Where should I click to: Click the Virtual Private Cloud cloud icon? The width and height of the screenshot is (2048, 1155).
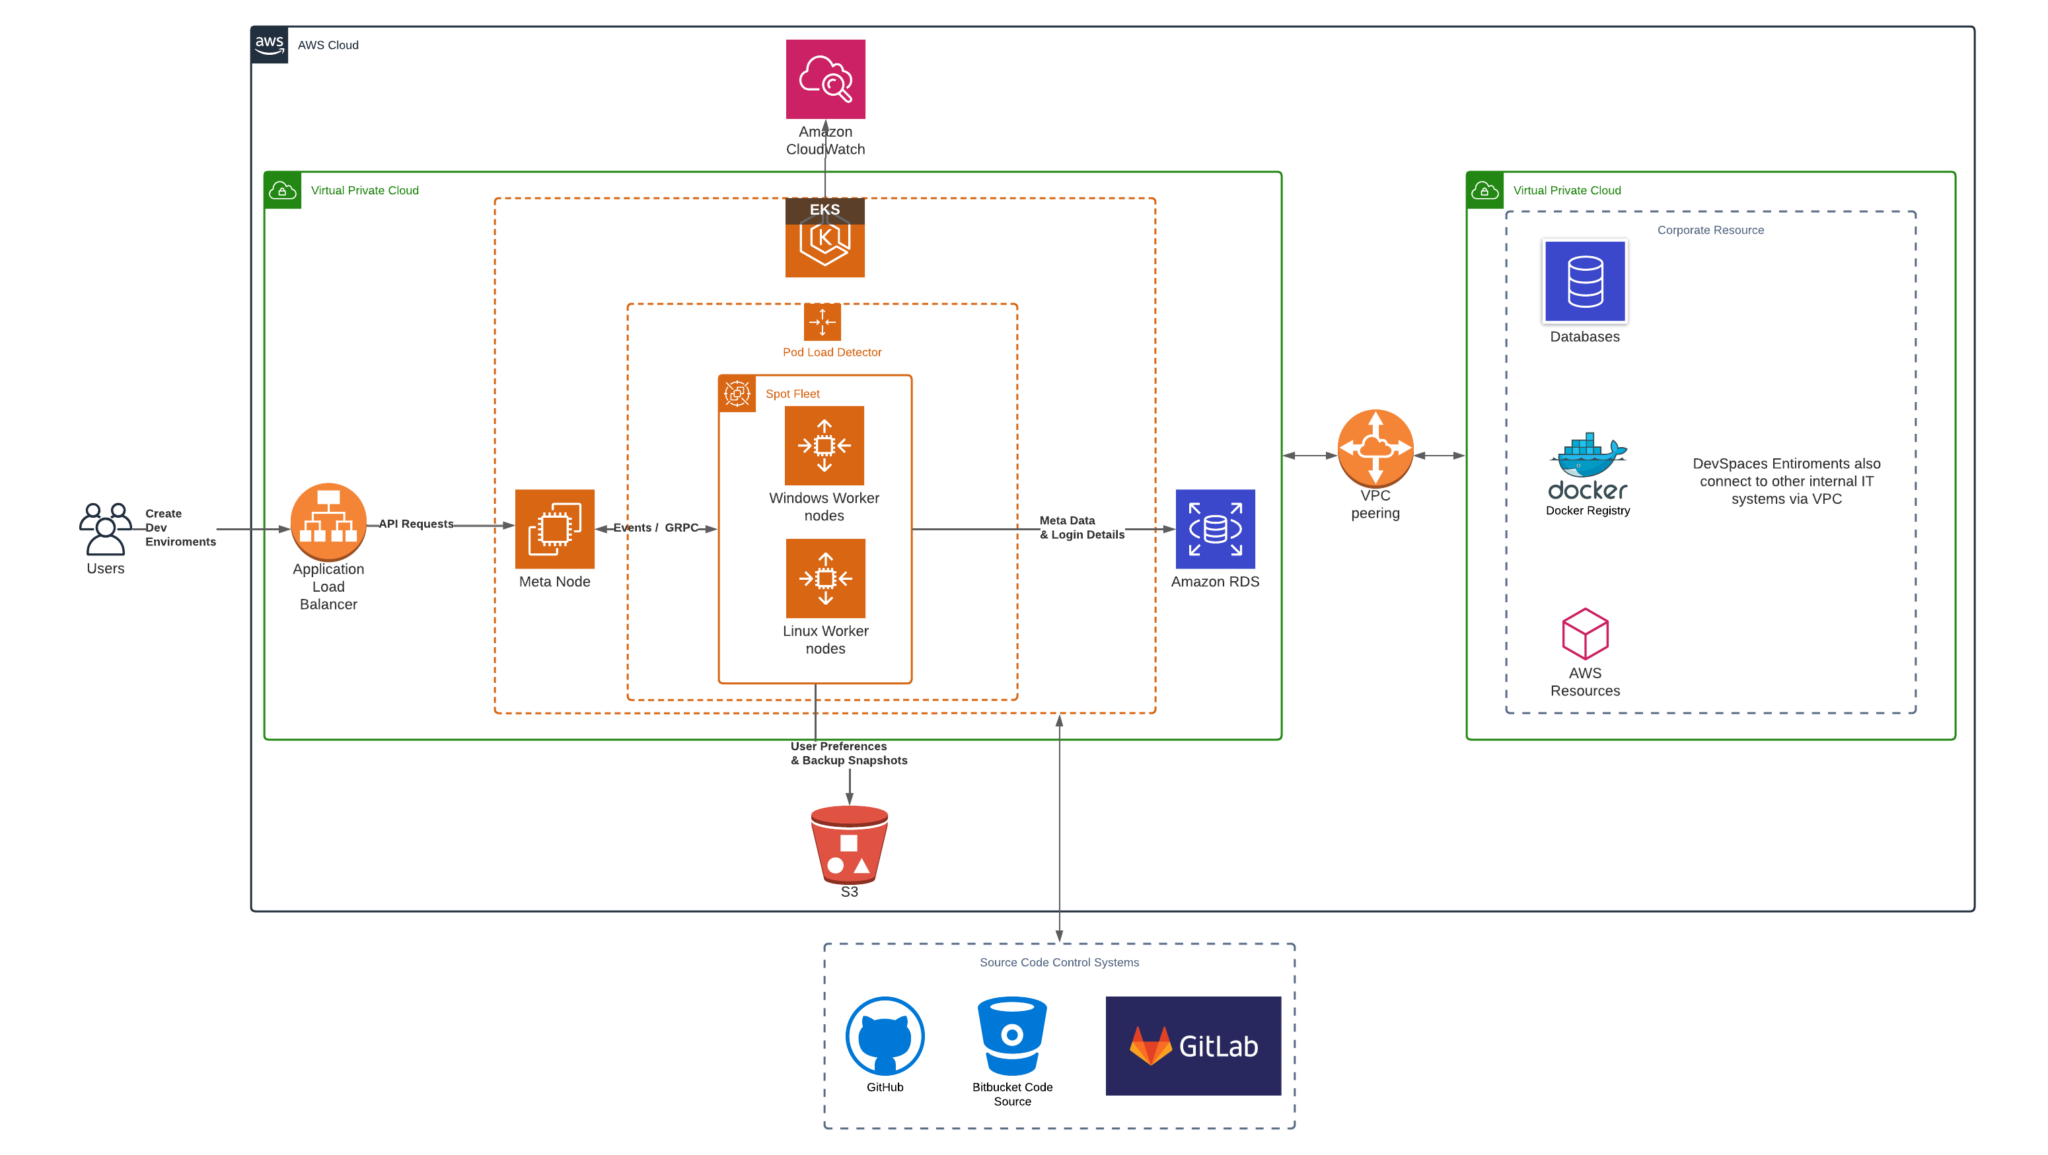click(x=282, y=190)
